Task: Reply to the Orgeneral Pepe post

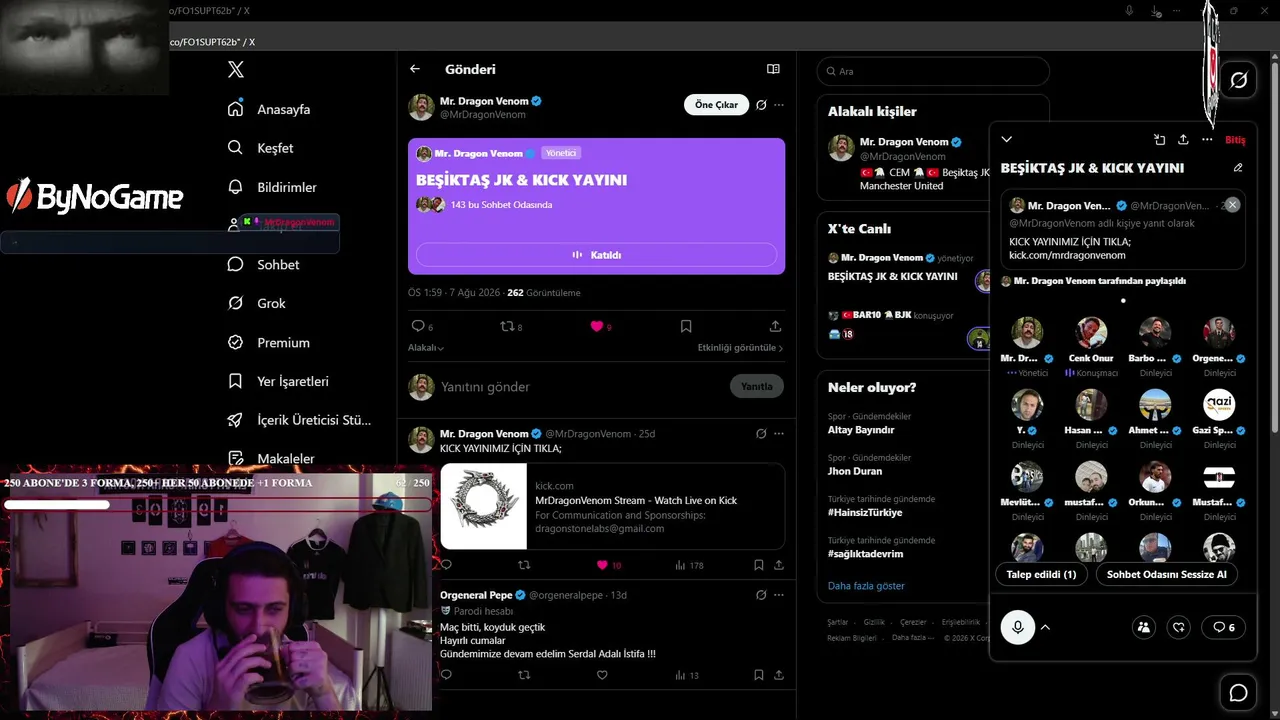Action: pos(446,675)
